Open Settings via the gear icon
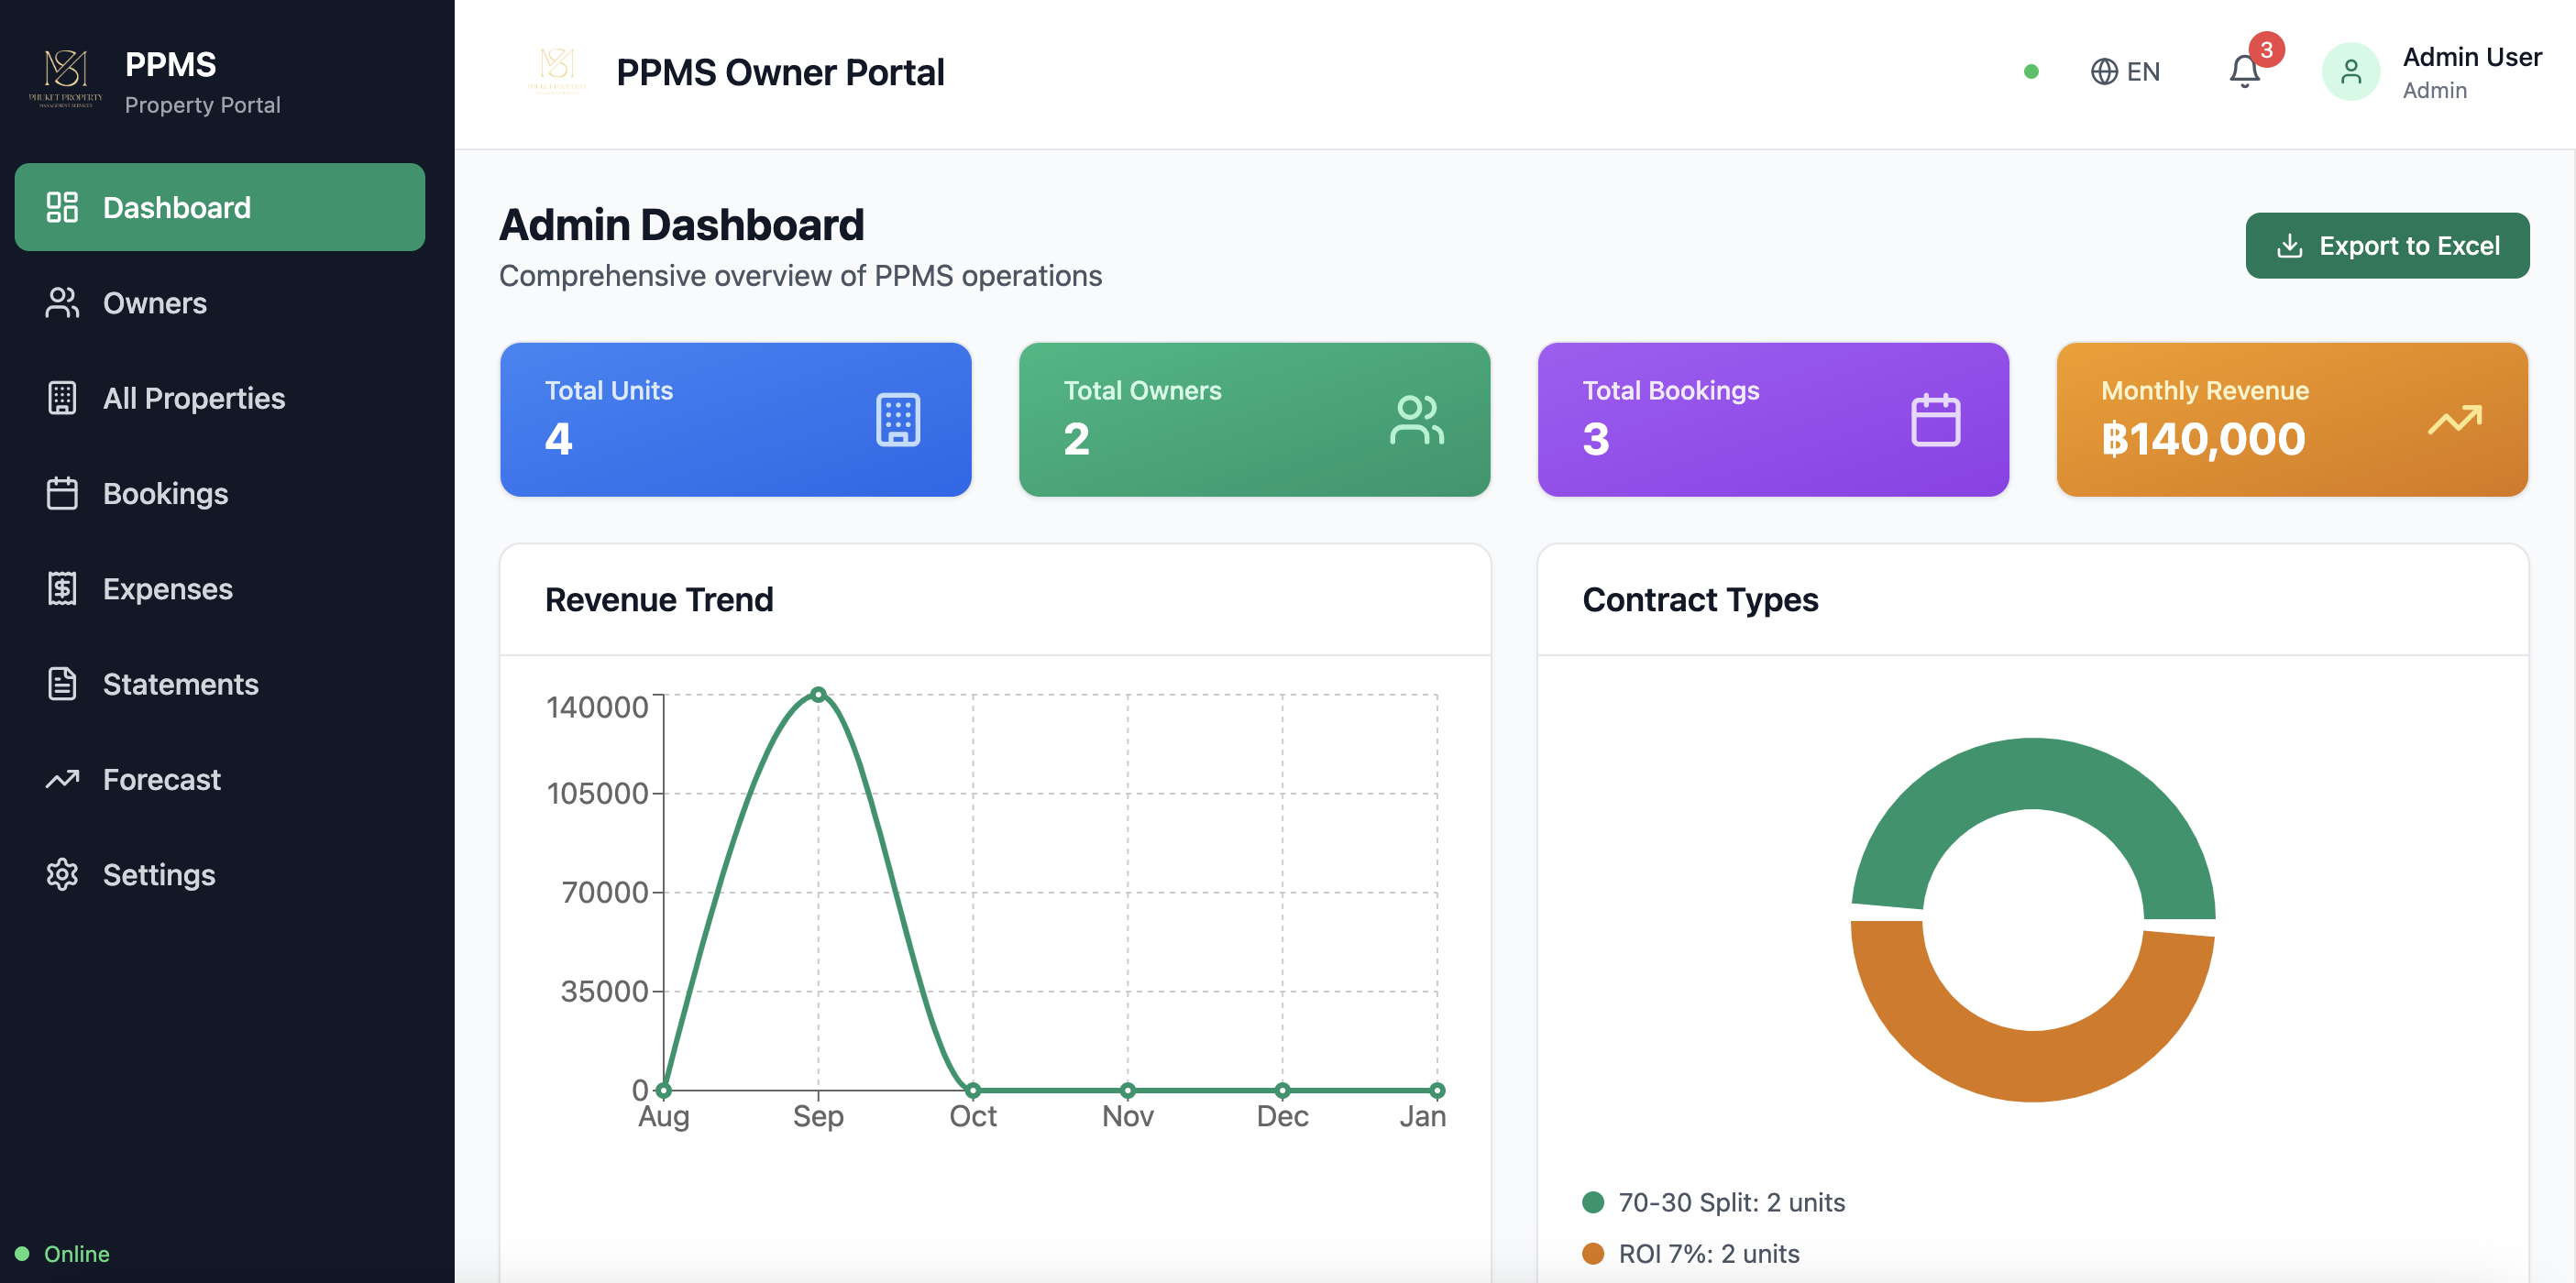 (62, 874)
